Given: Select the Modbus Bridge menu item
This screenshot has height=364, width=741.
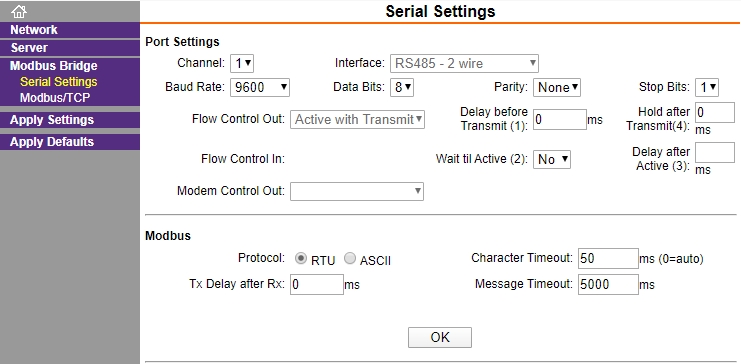Looking at the screenshot, I should click(x=70, y=66).
